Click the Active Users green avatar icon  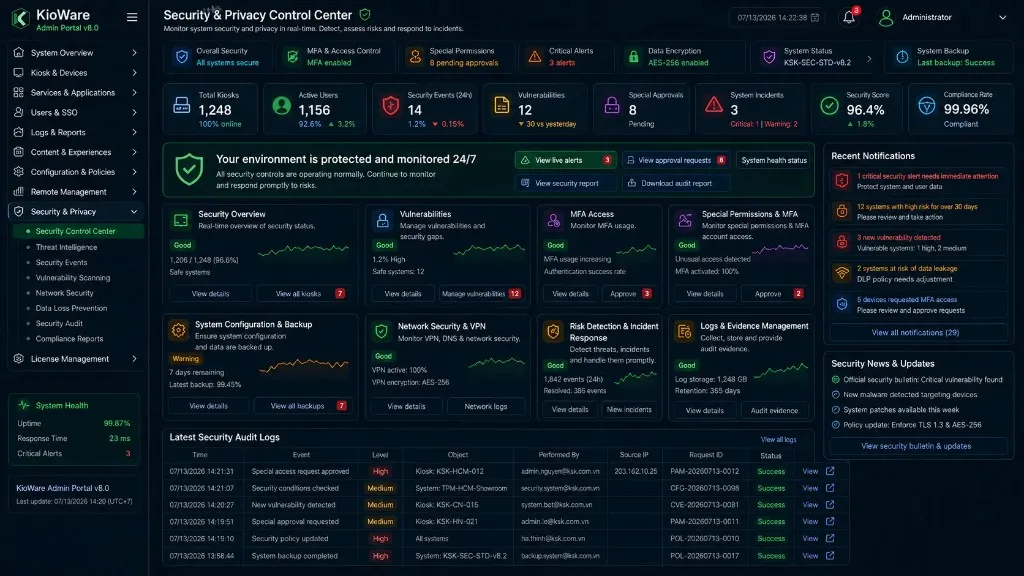coord(281,105)
